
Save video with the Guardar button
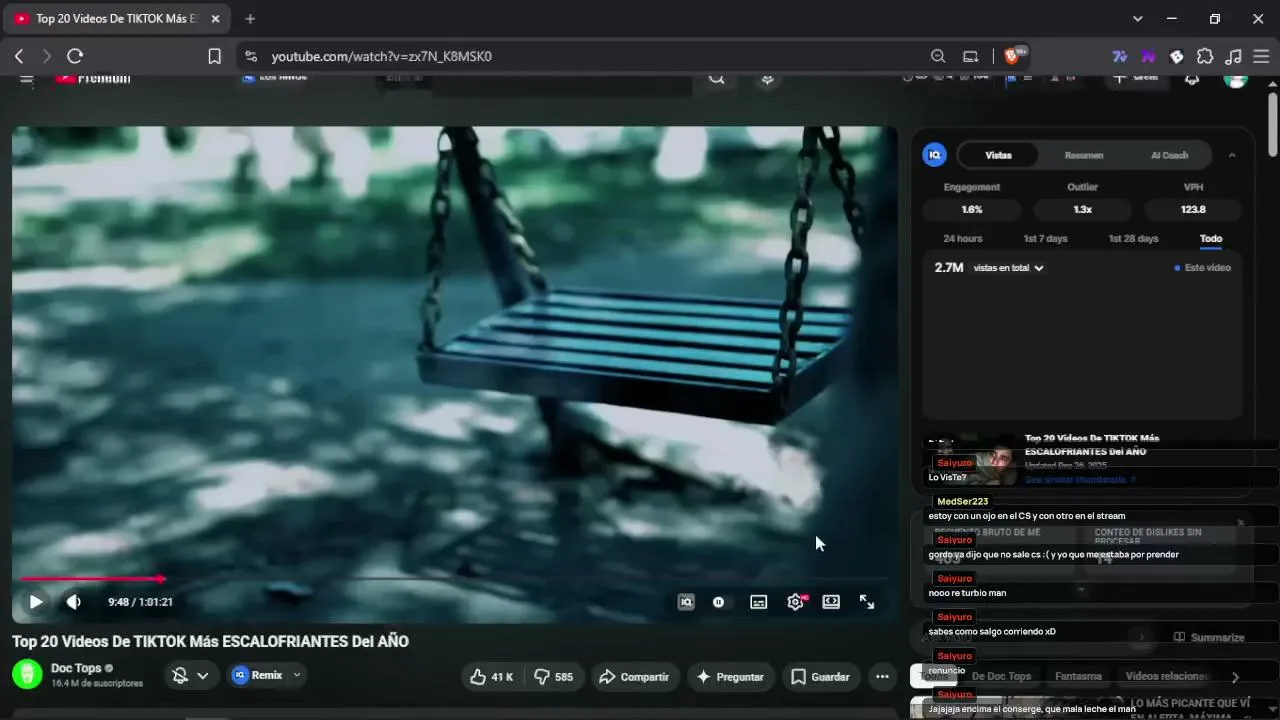pyautogui.click(x=820, y=677)
